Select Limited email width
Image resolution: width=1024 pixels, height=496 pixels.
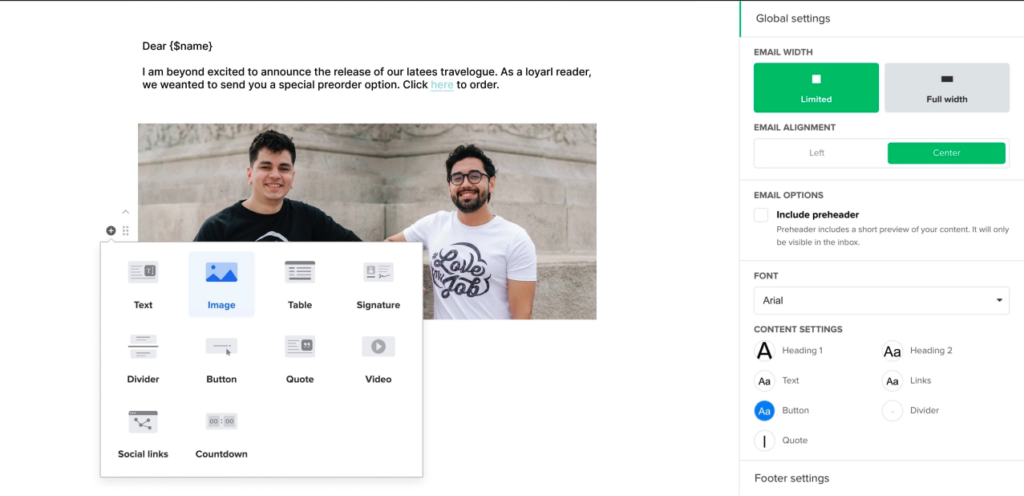pos(816,87)
